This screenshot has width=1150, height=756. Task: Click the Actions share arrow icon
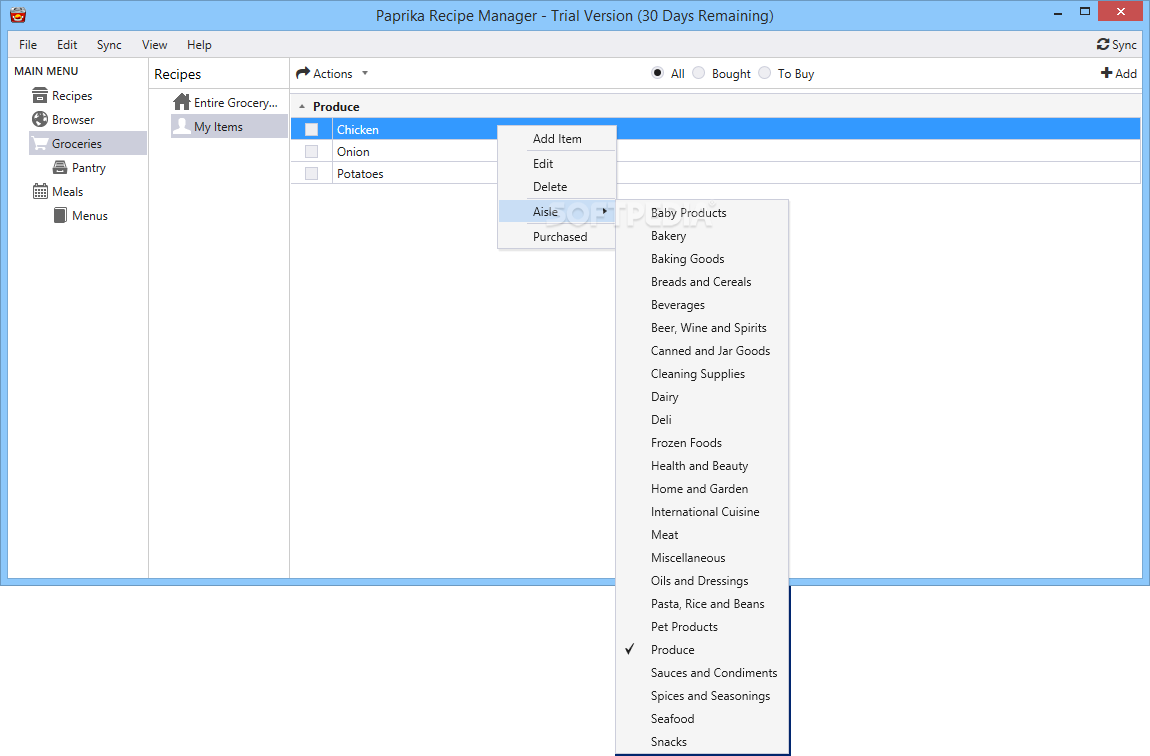click(x=303, y=73)
